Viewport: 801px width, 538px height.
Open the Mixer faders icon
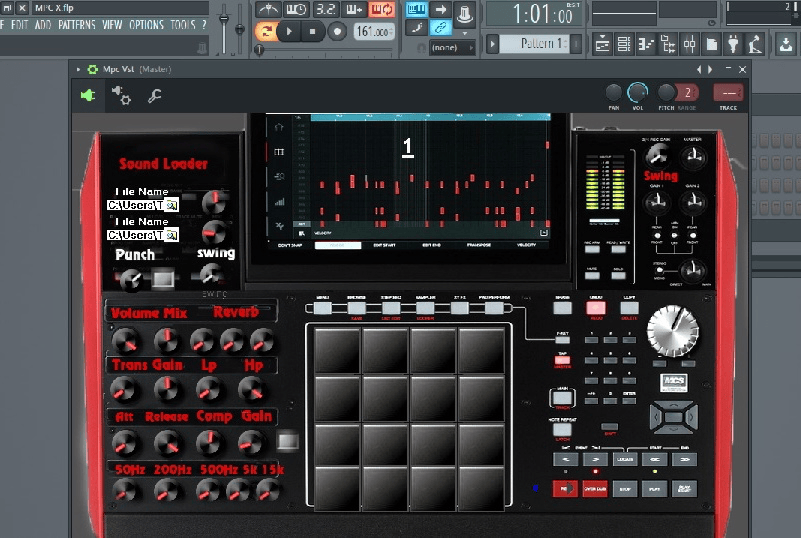click(x=690, y=44)
